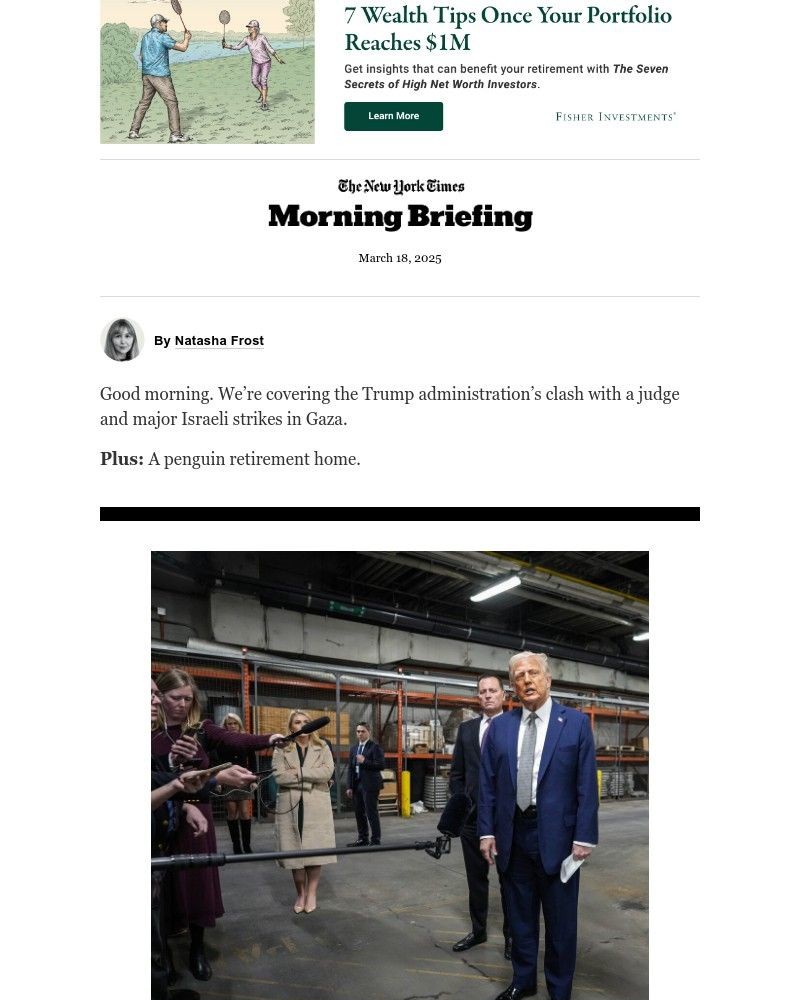
Task: Open the warehouse press conference photo
Action: 400,776
